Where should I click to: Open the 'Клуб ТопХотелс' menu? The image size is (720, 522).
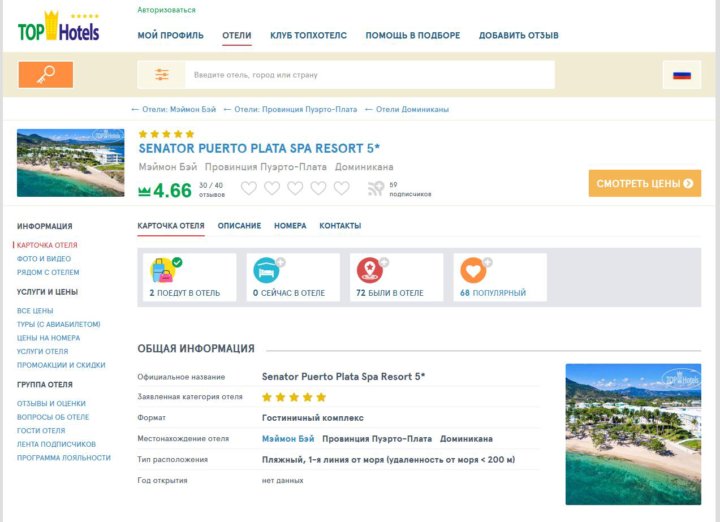tap(308, 35)
